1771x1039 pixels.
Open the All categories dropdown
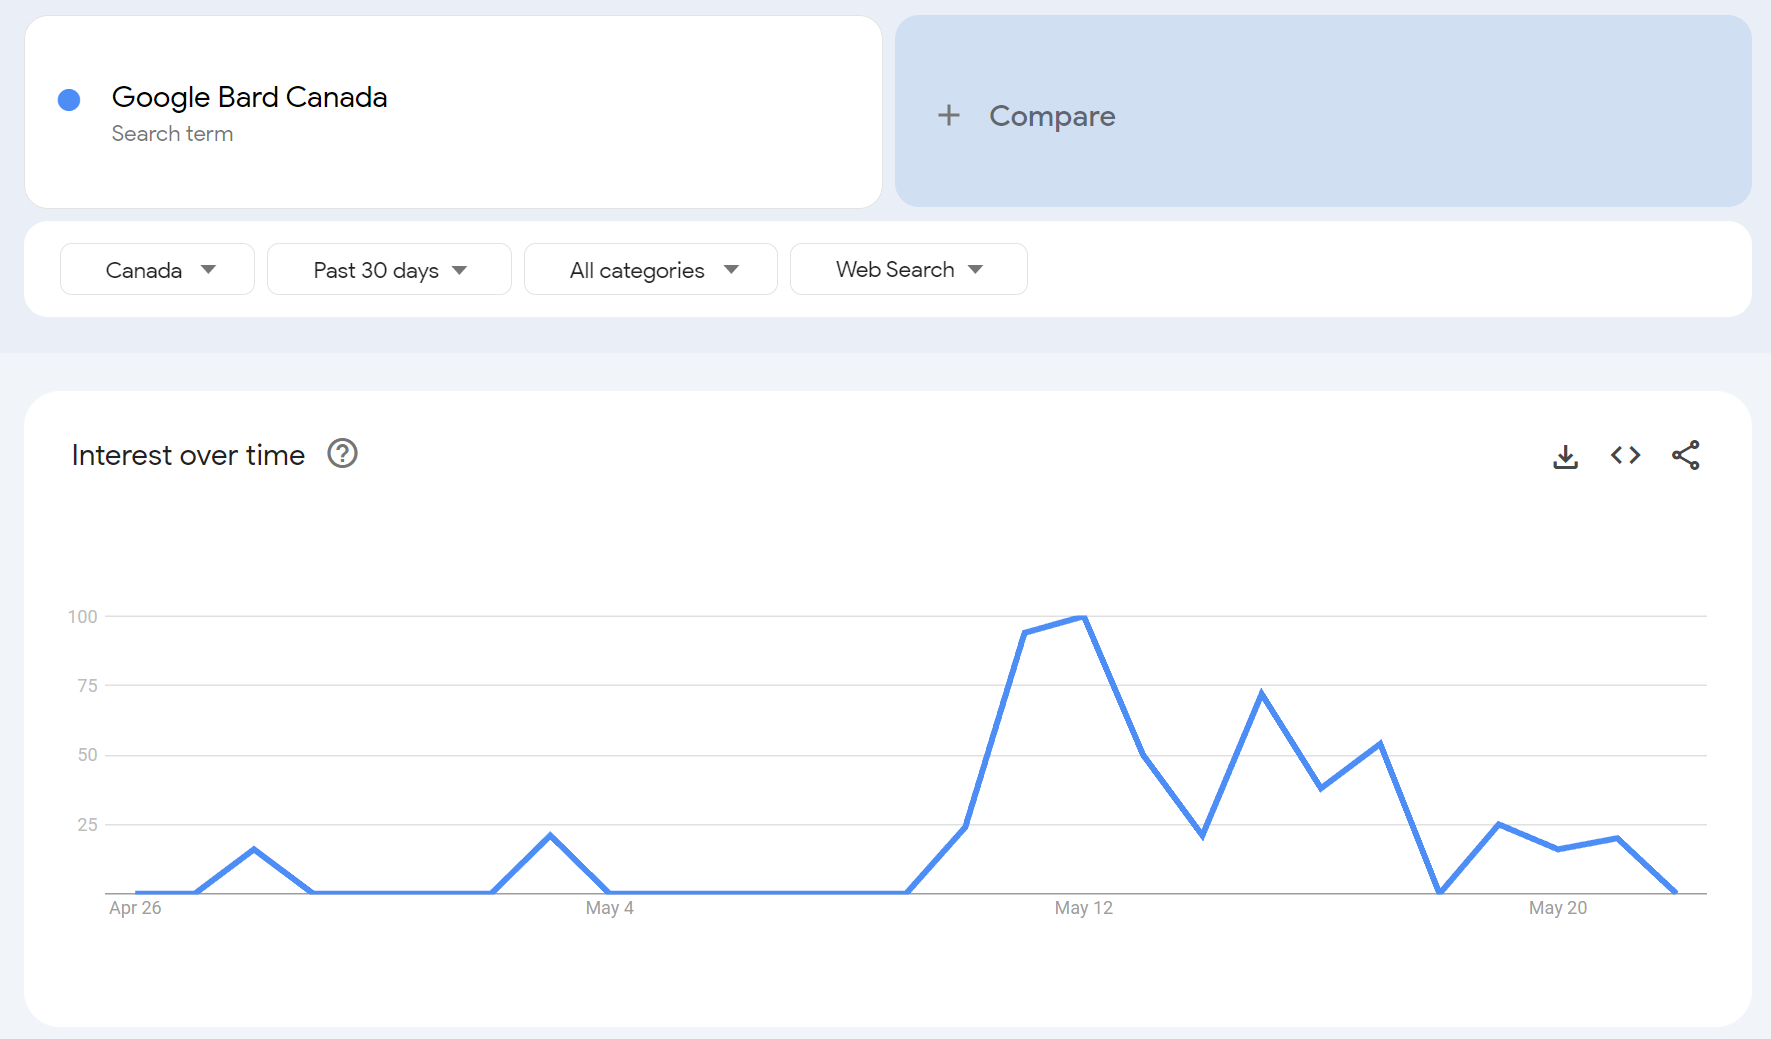[x=650, y=270]
